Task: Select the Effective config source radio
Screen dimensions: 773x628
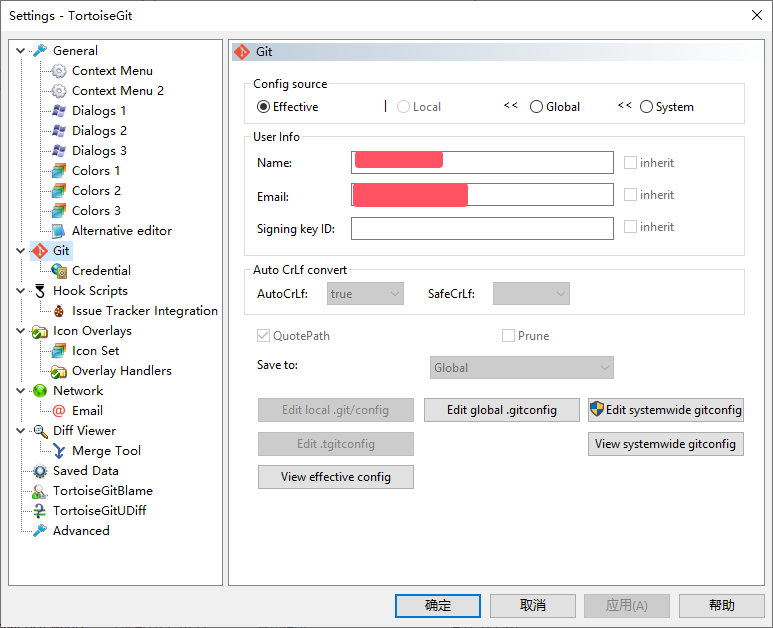Action: click(x=263, y=106)
